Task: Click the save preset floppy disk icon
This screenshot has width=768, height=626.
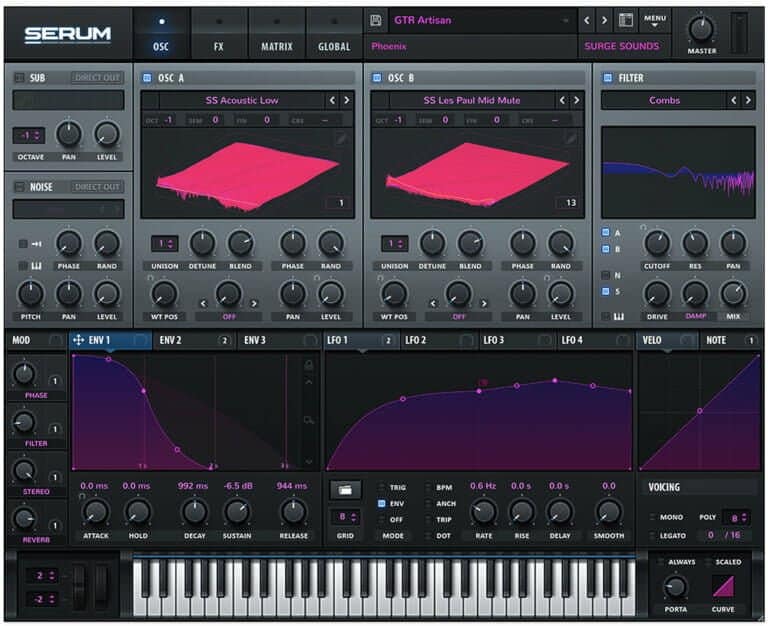Action: click(x=376, y=20)
